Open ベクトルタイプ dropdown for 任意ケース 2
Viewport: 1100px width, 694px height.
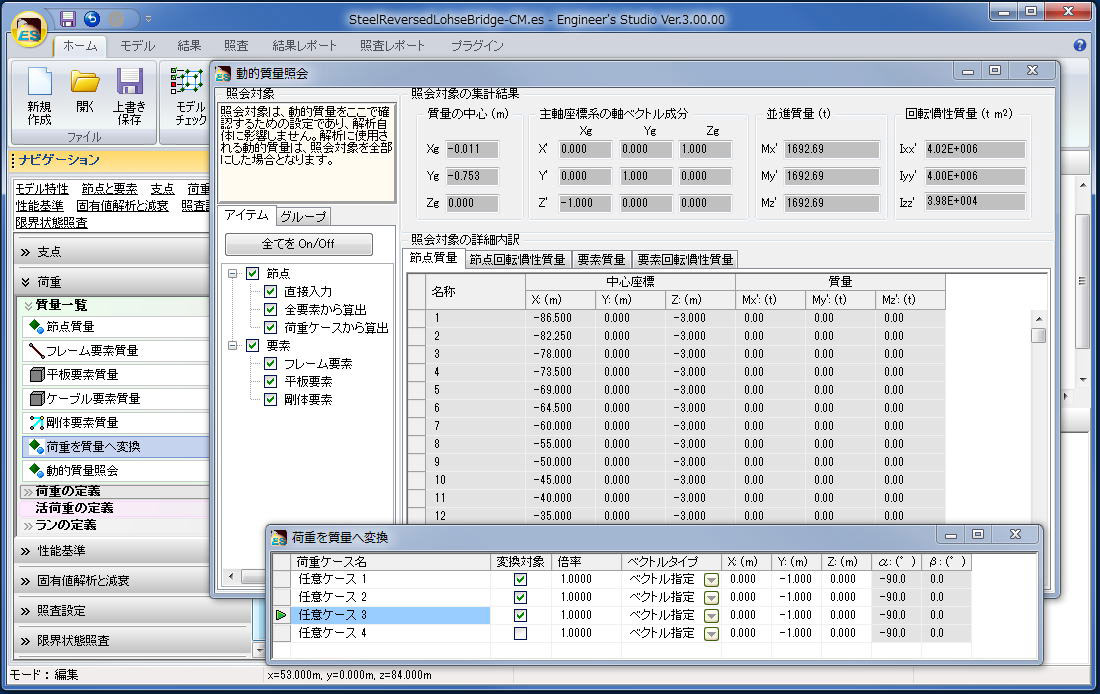tap(711, 598)
